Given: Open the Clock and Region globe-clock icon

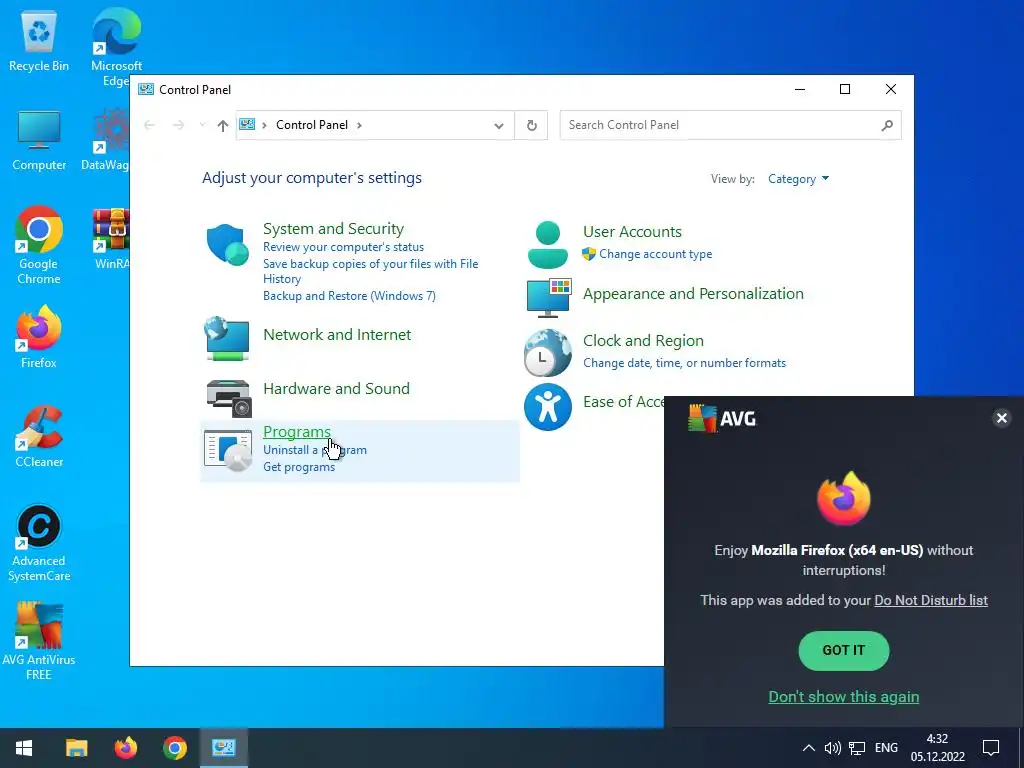Looking at the screenshot, I should tap(548, 353).
